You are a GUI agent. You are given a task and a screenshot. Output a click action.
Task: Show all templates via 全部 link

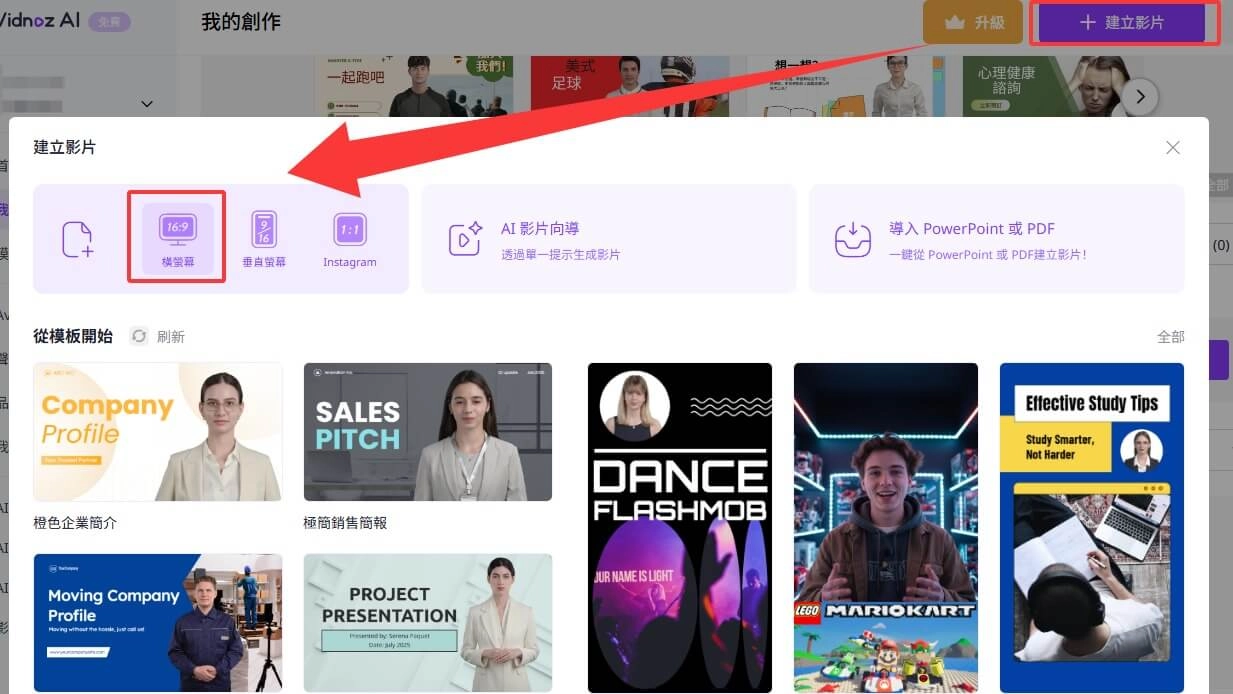click(1170, 337)
